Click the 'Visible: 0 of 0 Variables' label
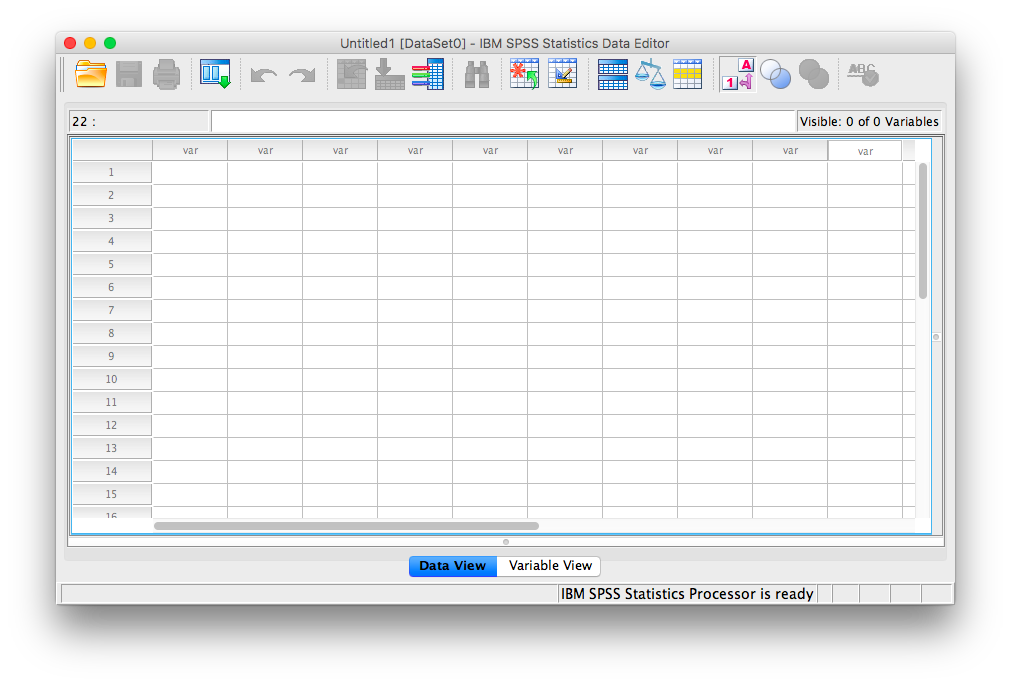Viewport: 1011px width, 685px height. click(869, 121)
